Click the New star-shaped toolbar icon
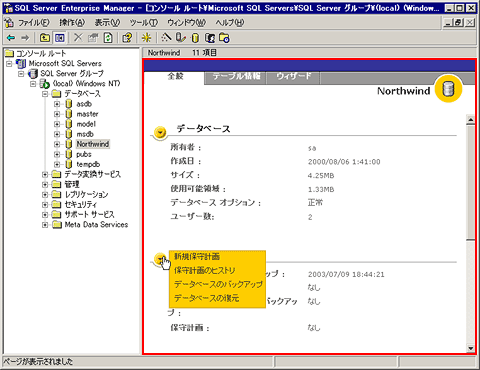Image resolution: width=480 pixels, height=370 pixels. (146, 38)
